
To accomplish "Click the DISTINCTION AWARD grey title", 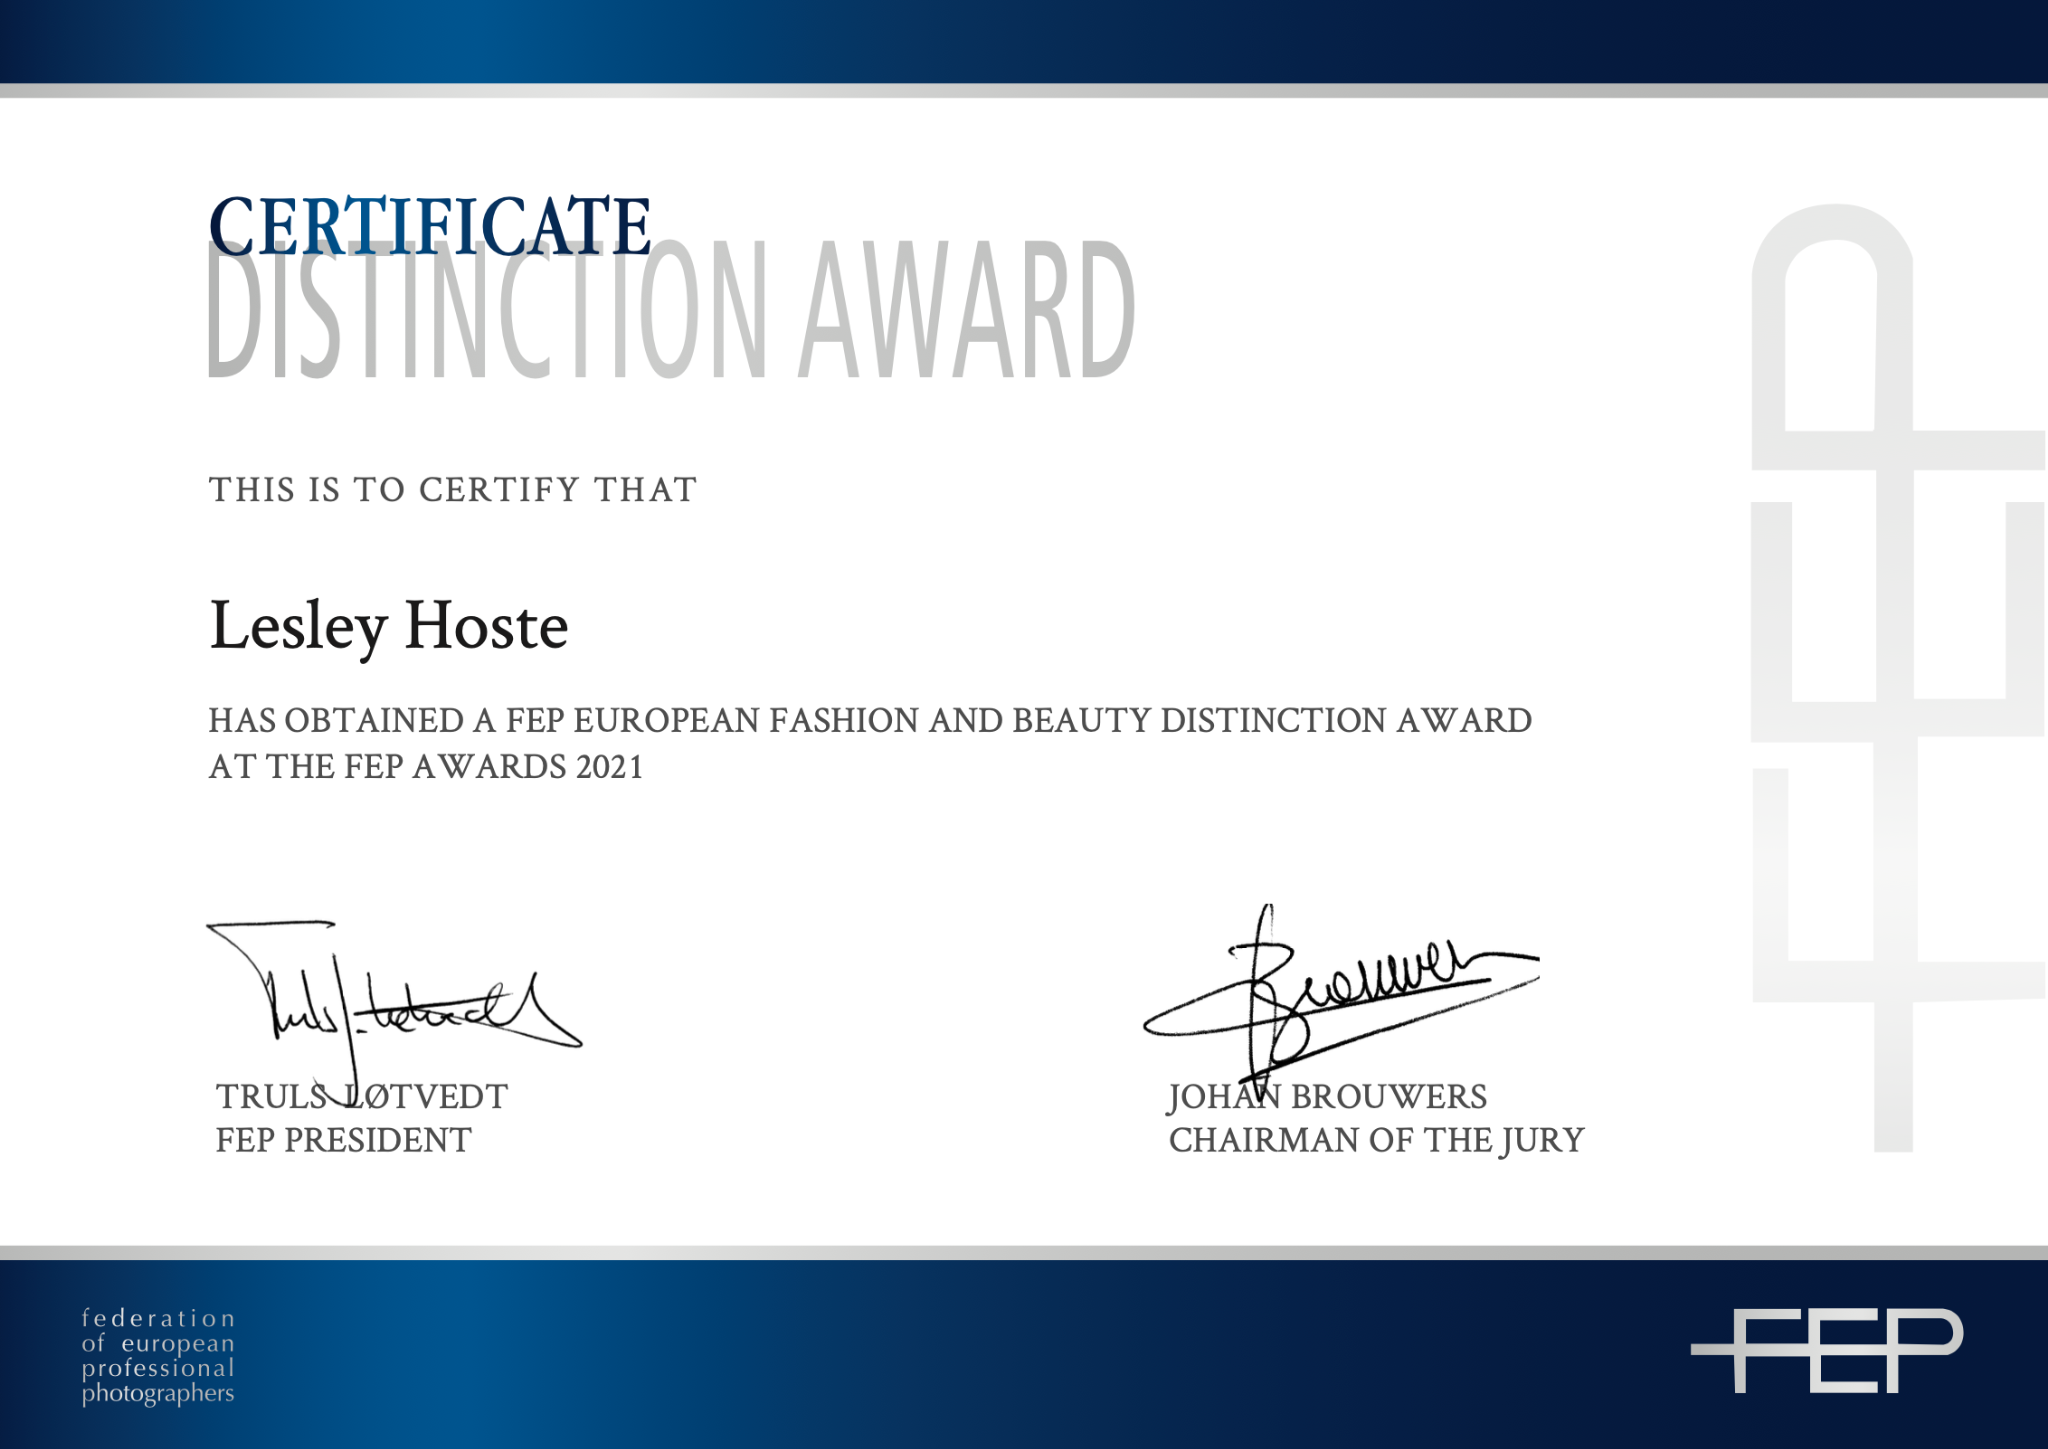I will point(672,311).
